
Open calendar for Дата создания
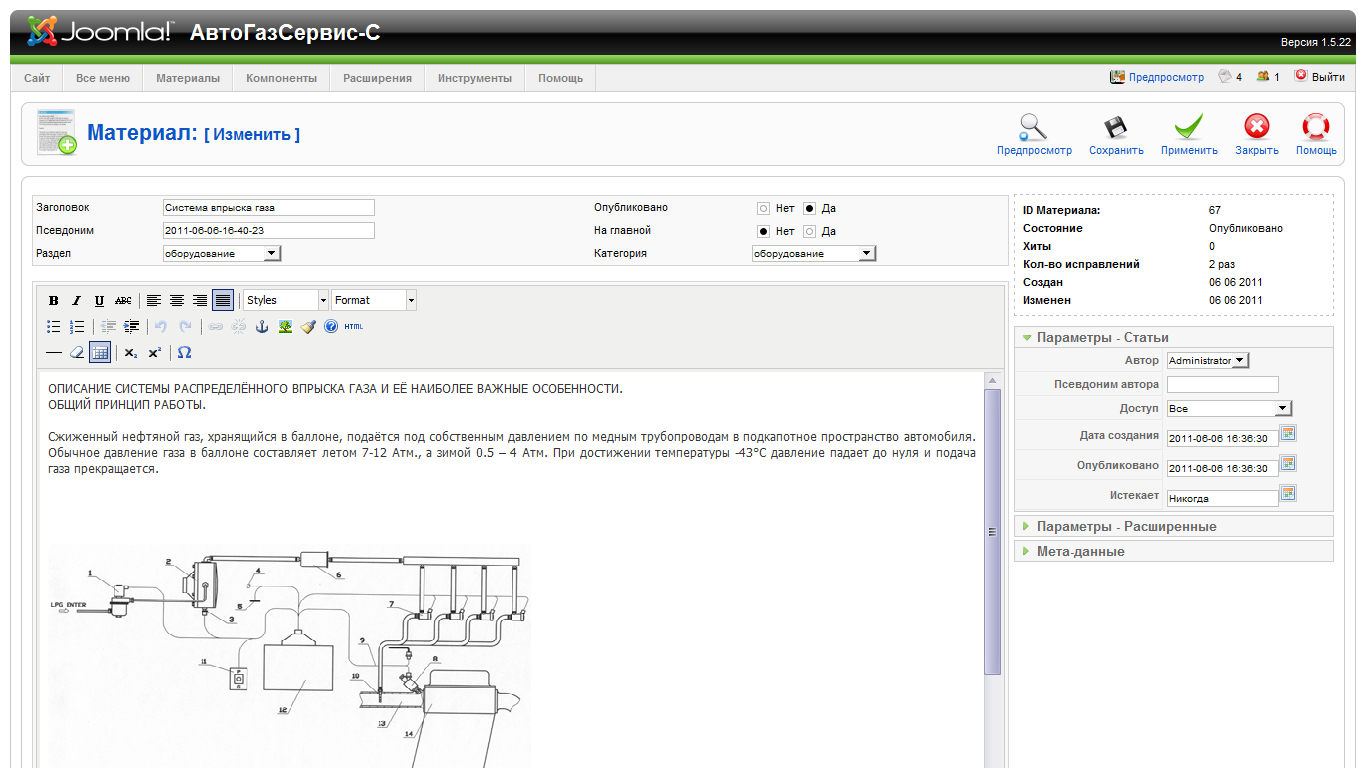pos(1288,433)
